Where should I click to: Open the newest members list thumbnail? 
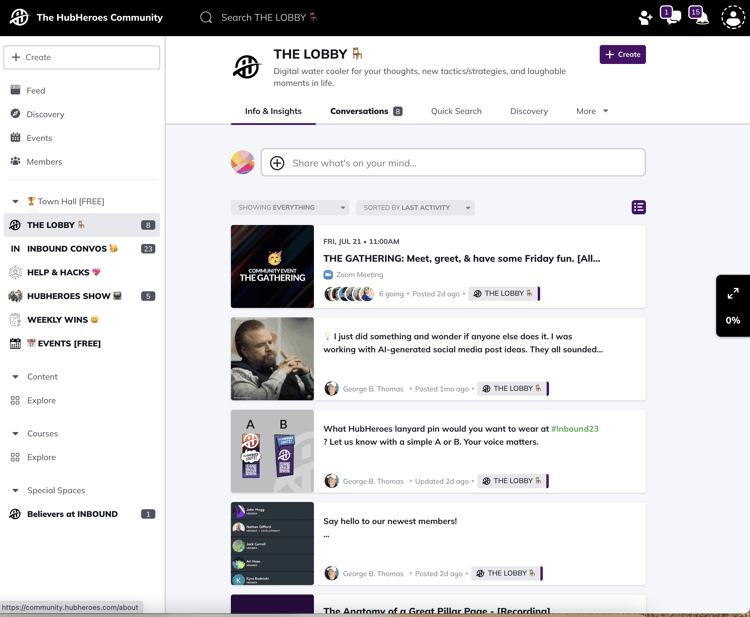pos(272,543)
